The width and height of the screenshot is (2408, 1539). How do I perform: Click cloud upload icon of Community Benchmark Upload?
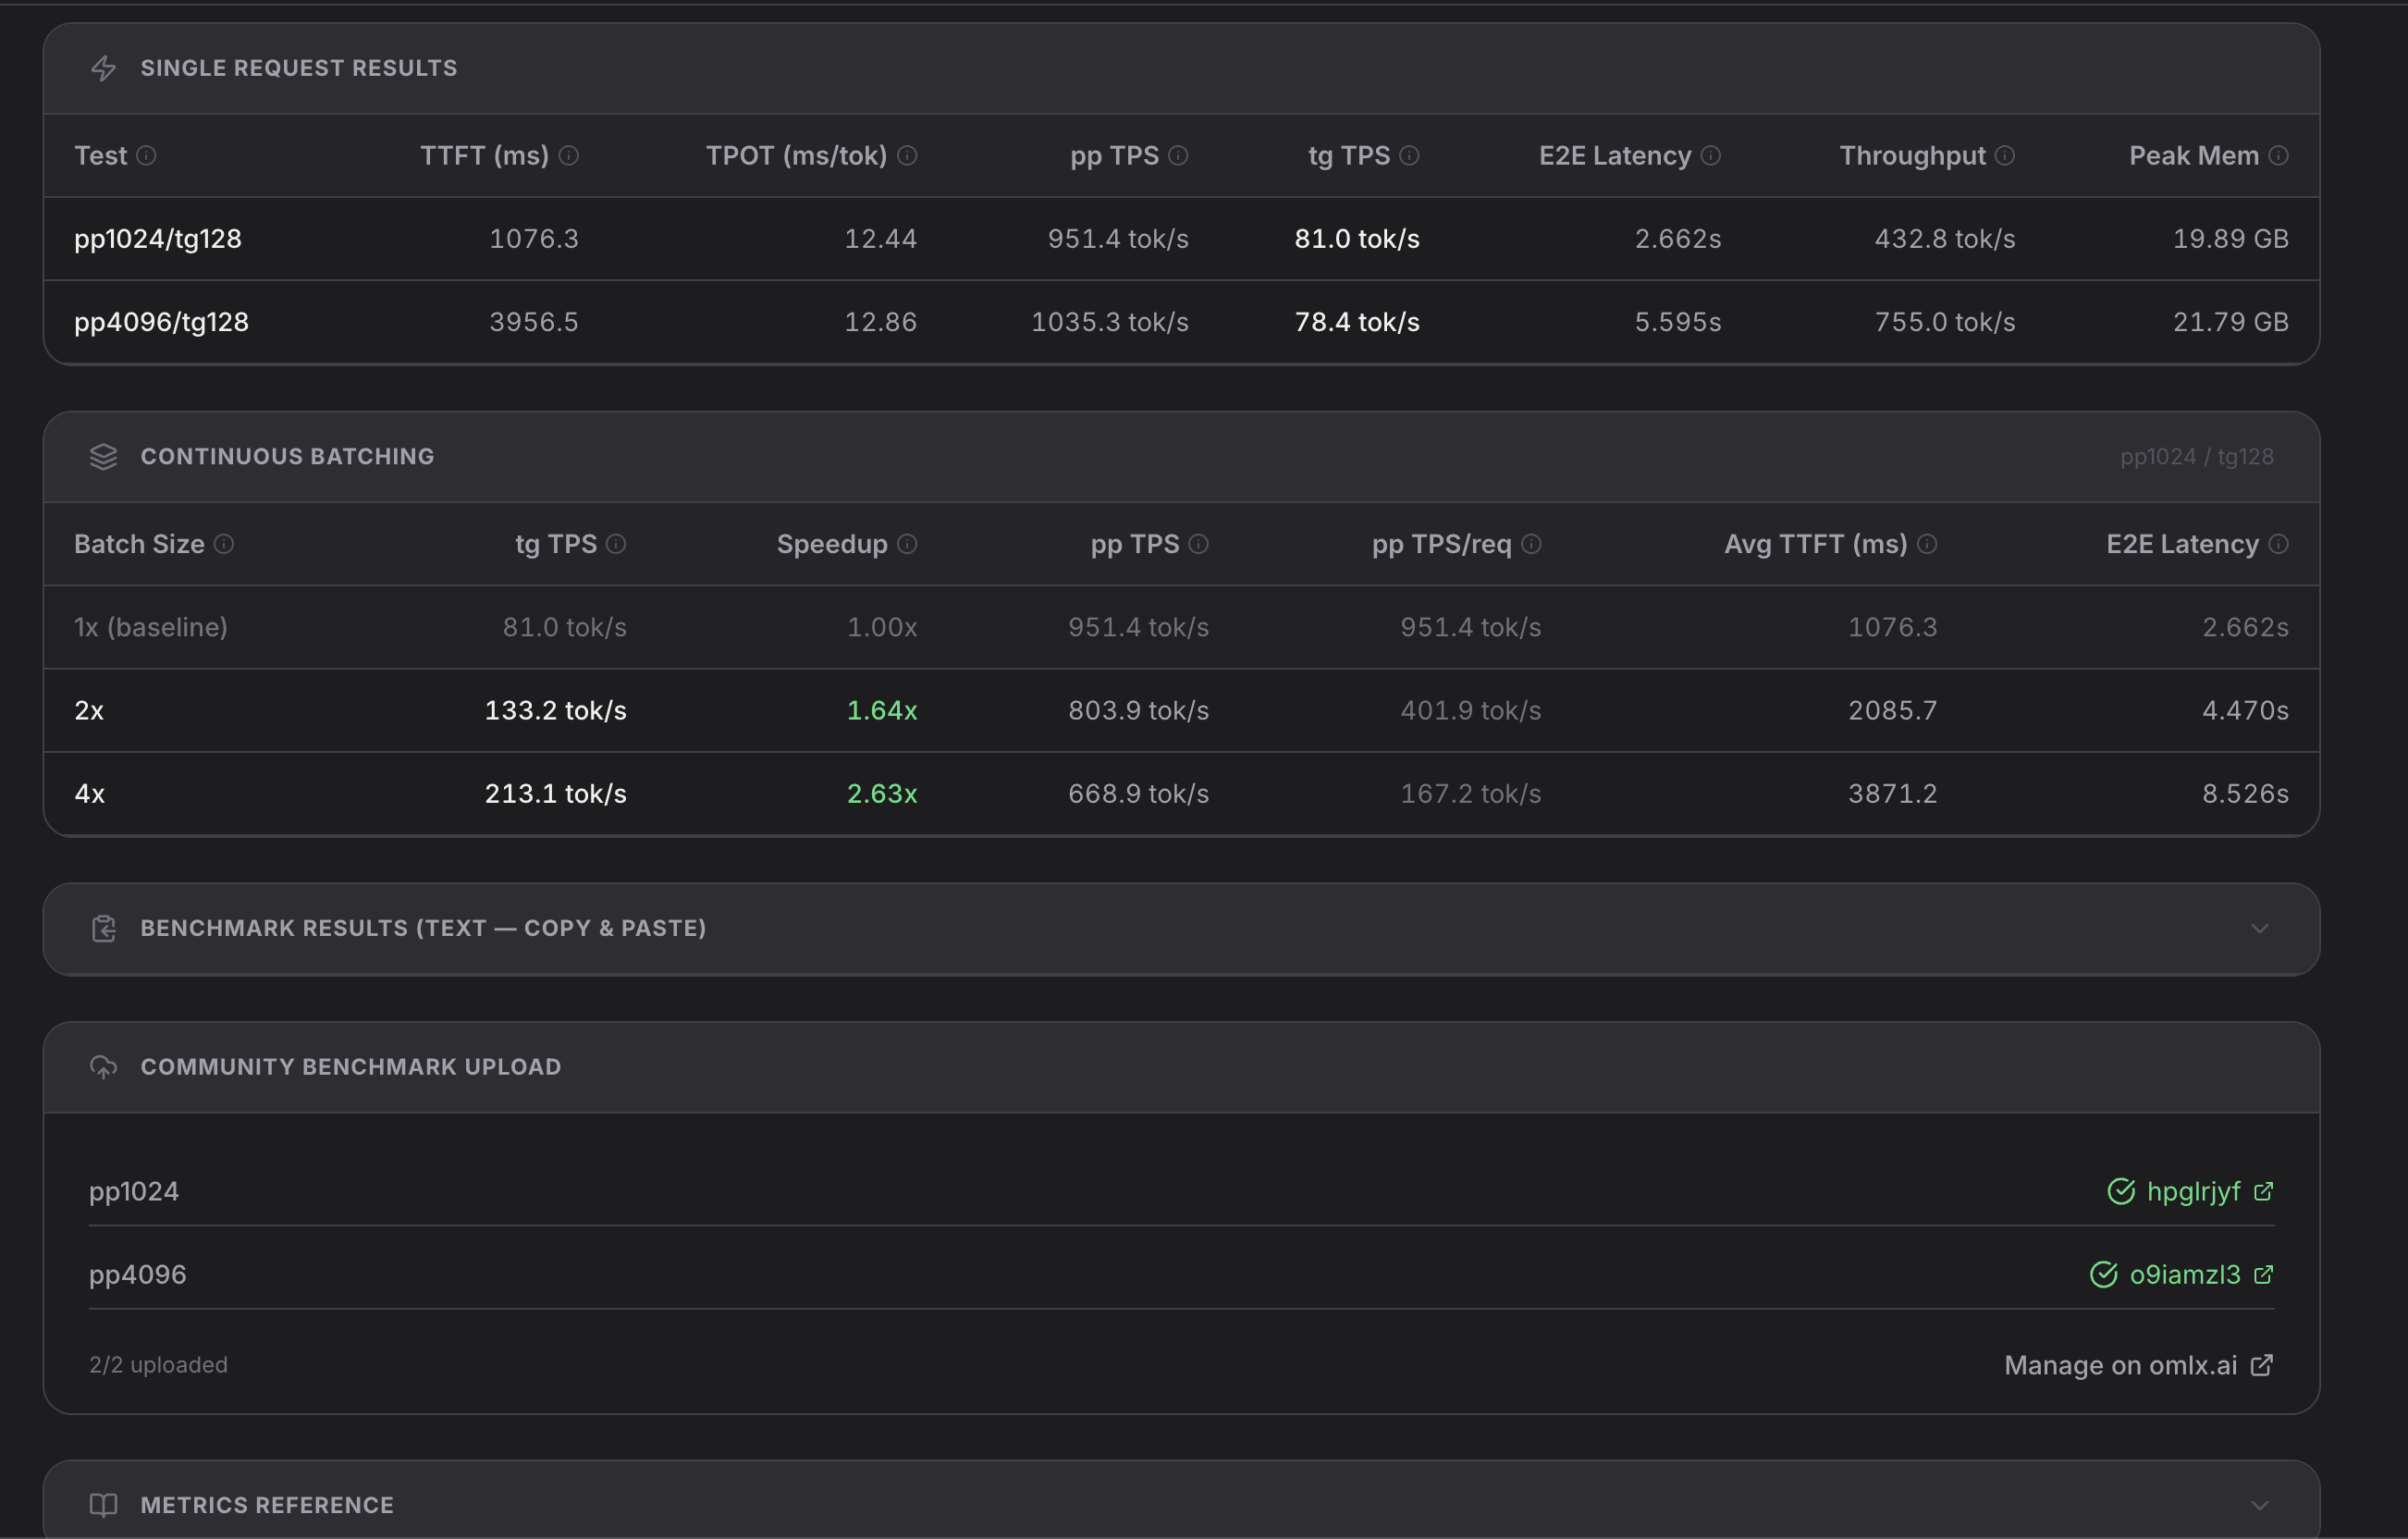pyautogui.click(x=104, y=1067)
